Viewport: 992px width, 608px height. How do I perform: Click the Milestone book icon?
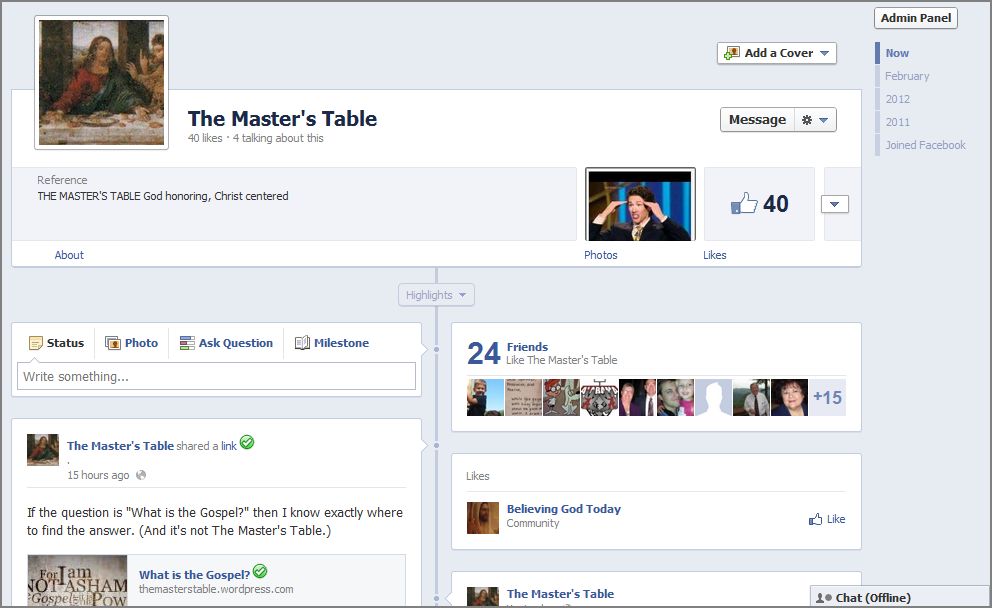[x=302, y=343]
